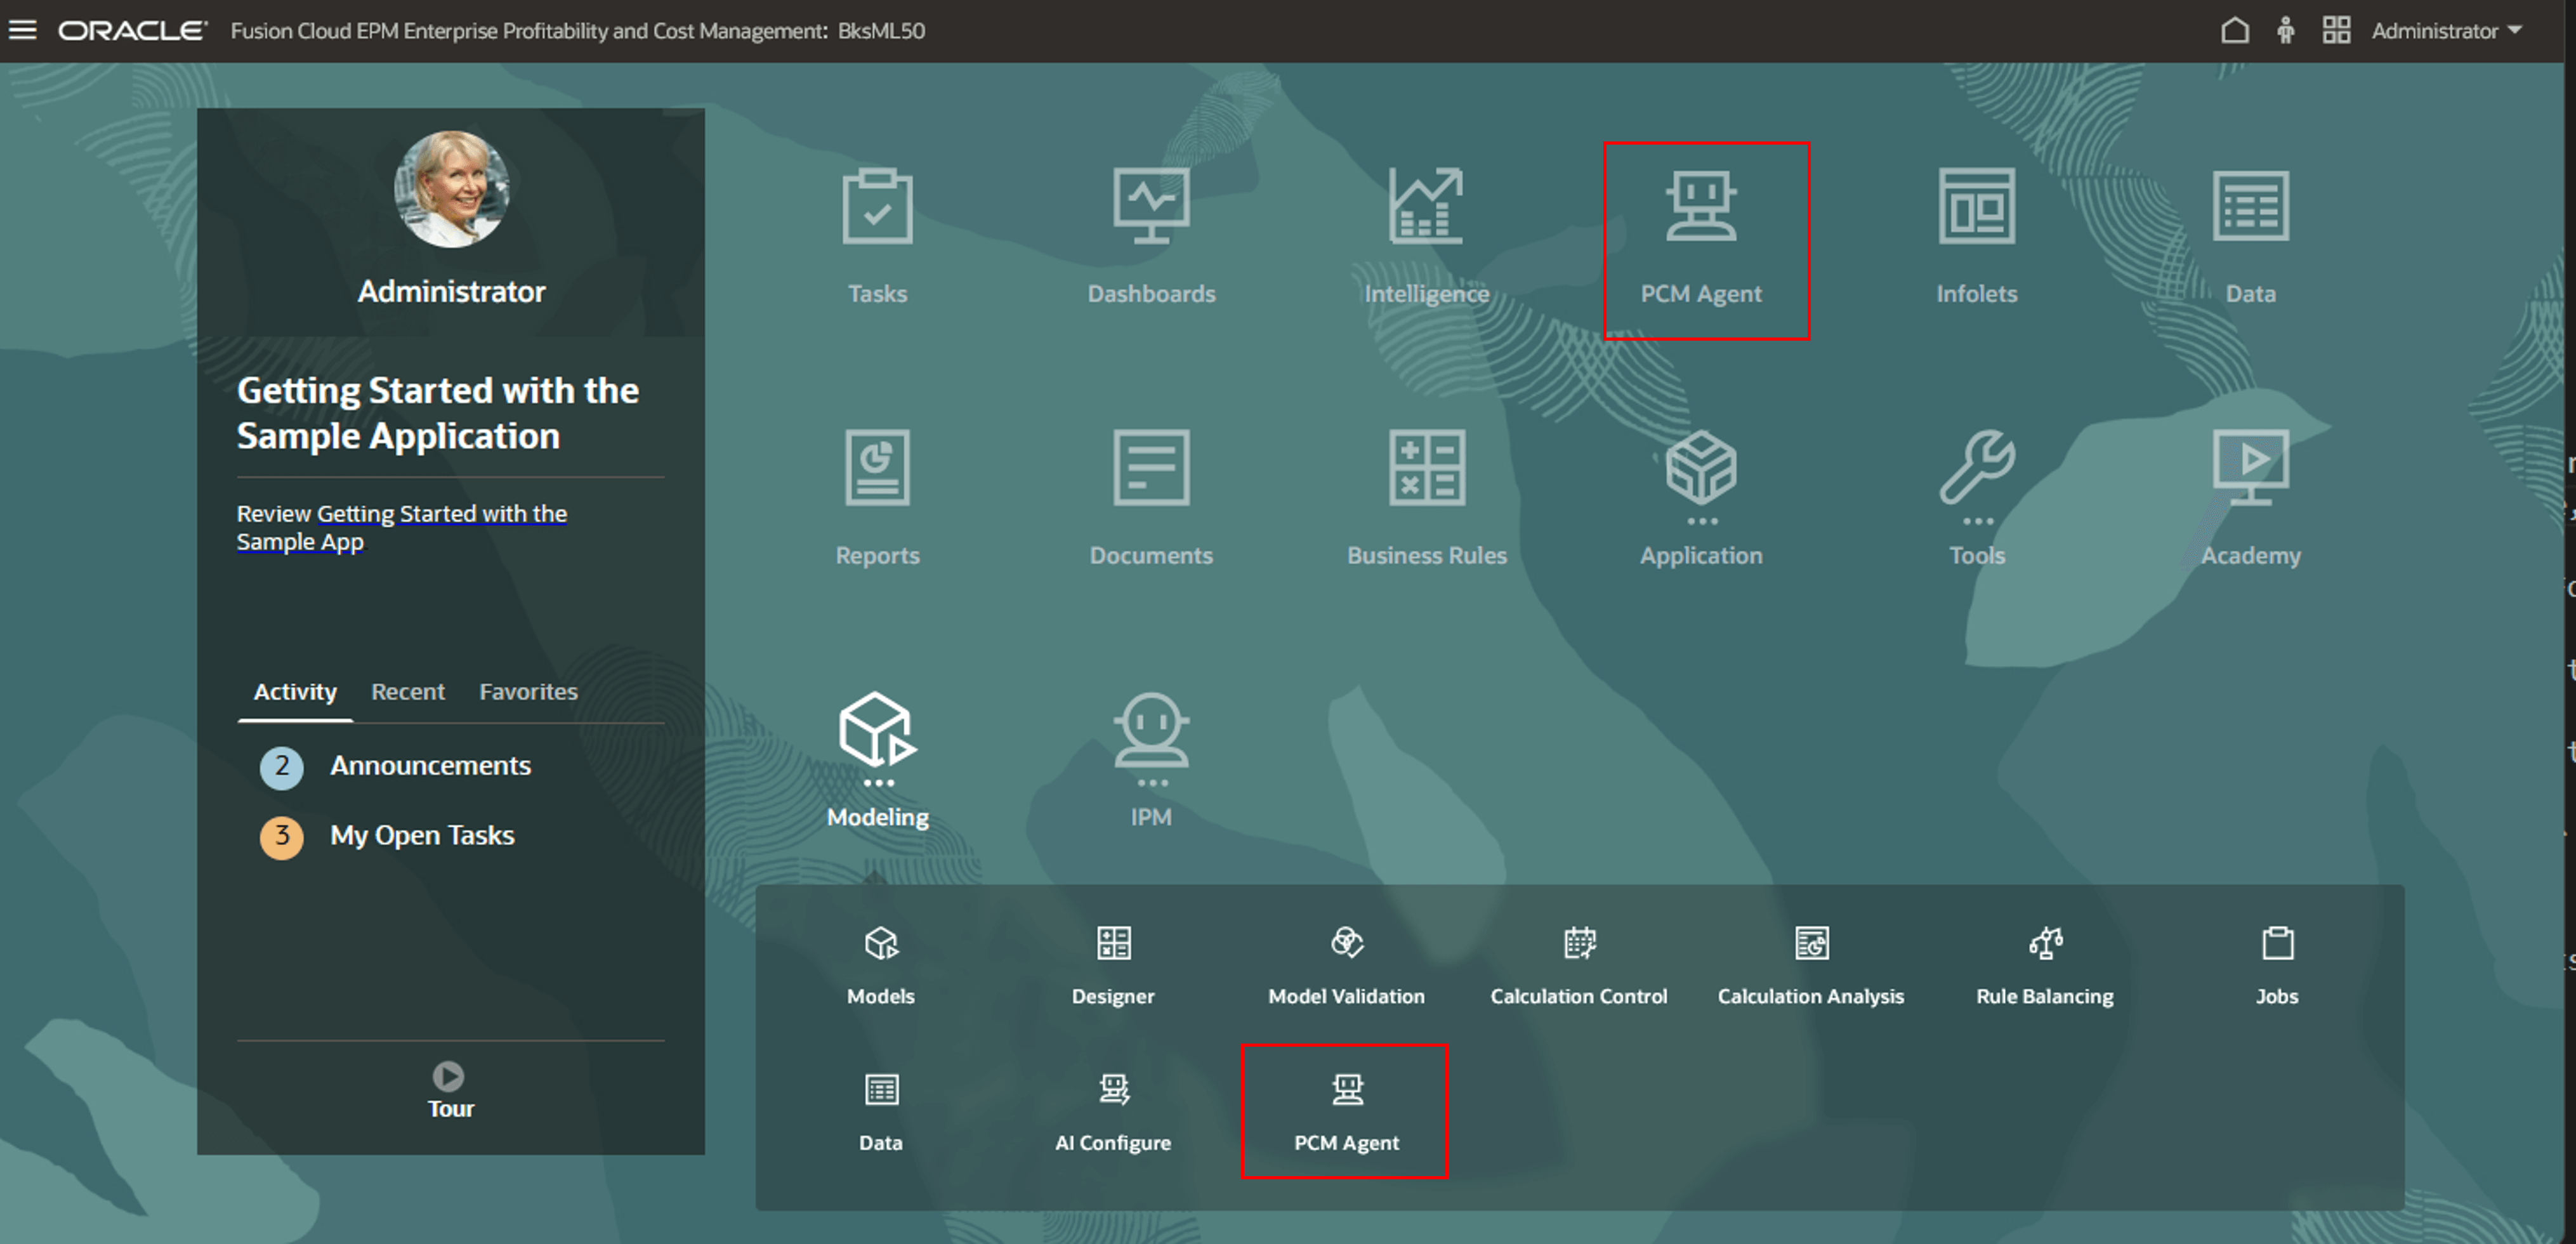Play the Tour video button

coord(448,1076)
